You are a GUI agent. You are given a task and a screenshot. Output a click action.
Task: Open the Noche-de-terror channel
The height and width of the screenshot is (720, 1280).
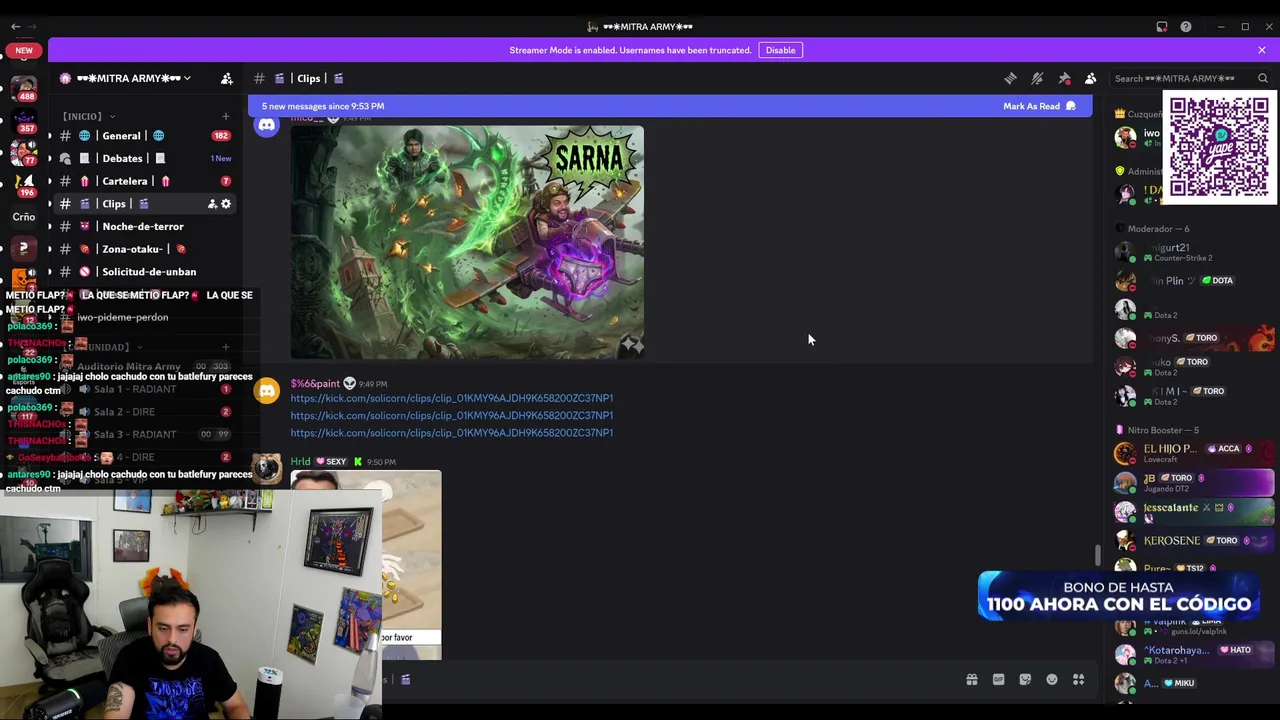tap(144, 226)
